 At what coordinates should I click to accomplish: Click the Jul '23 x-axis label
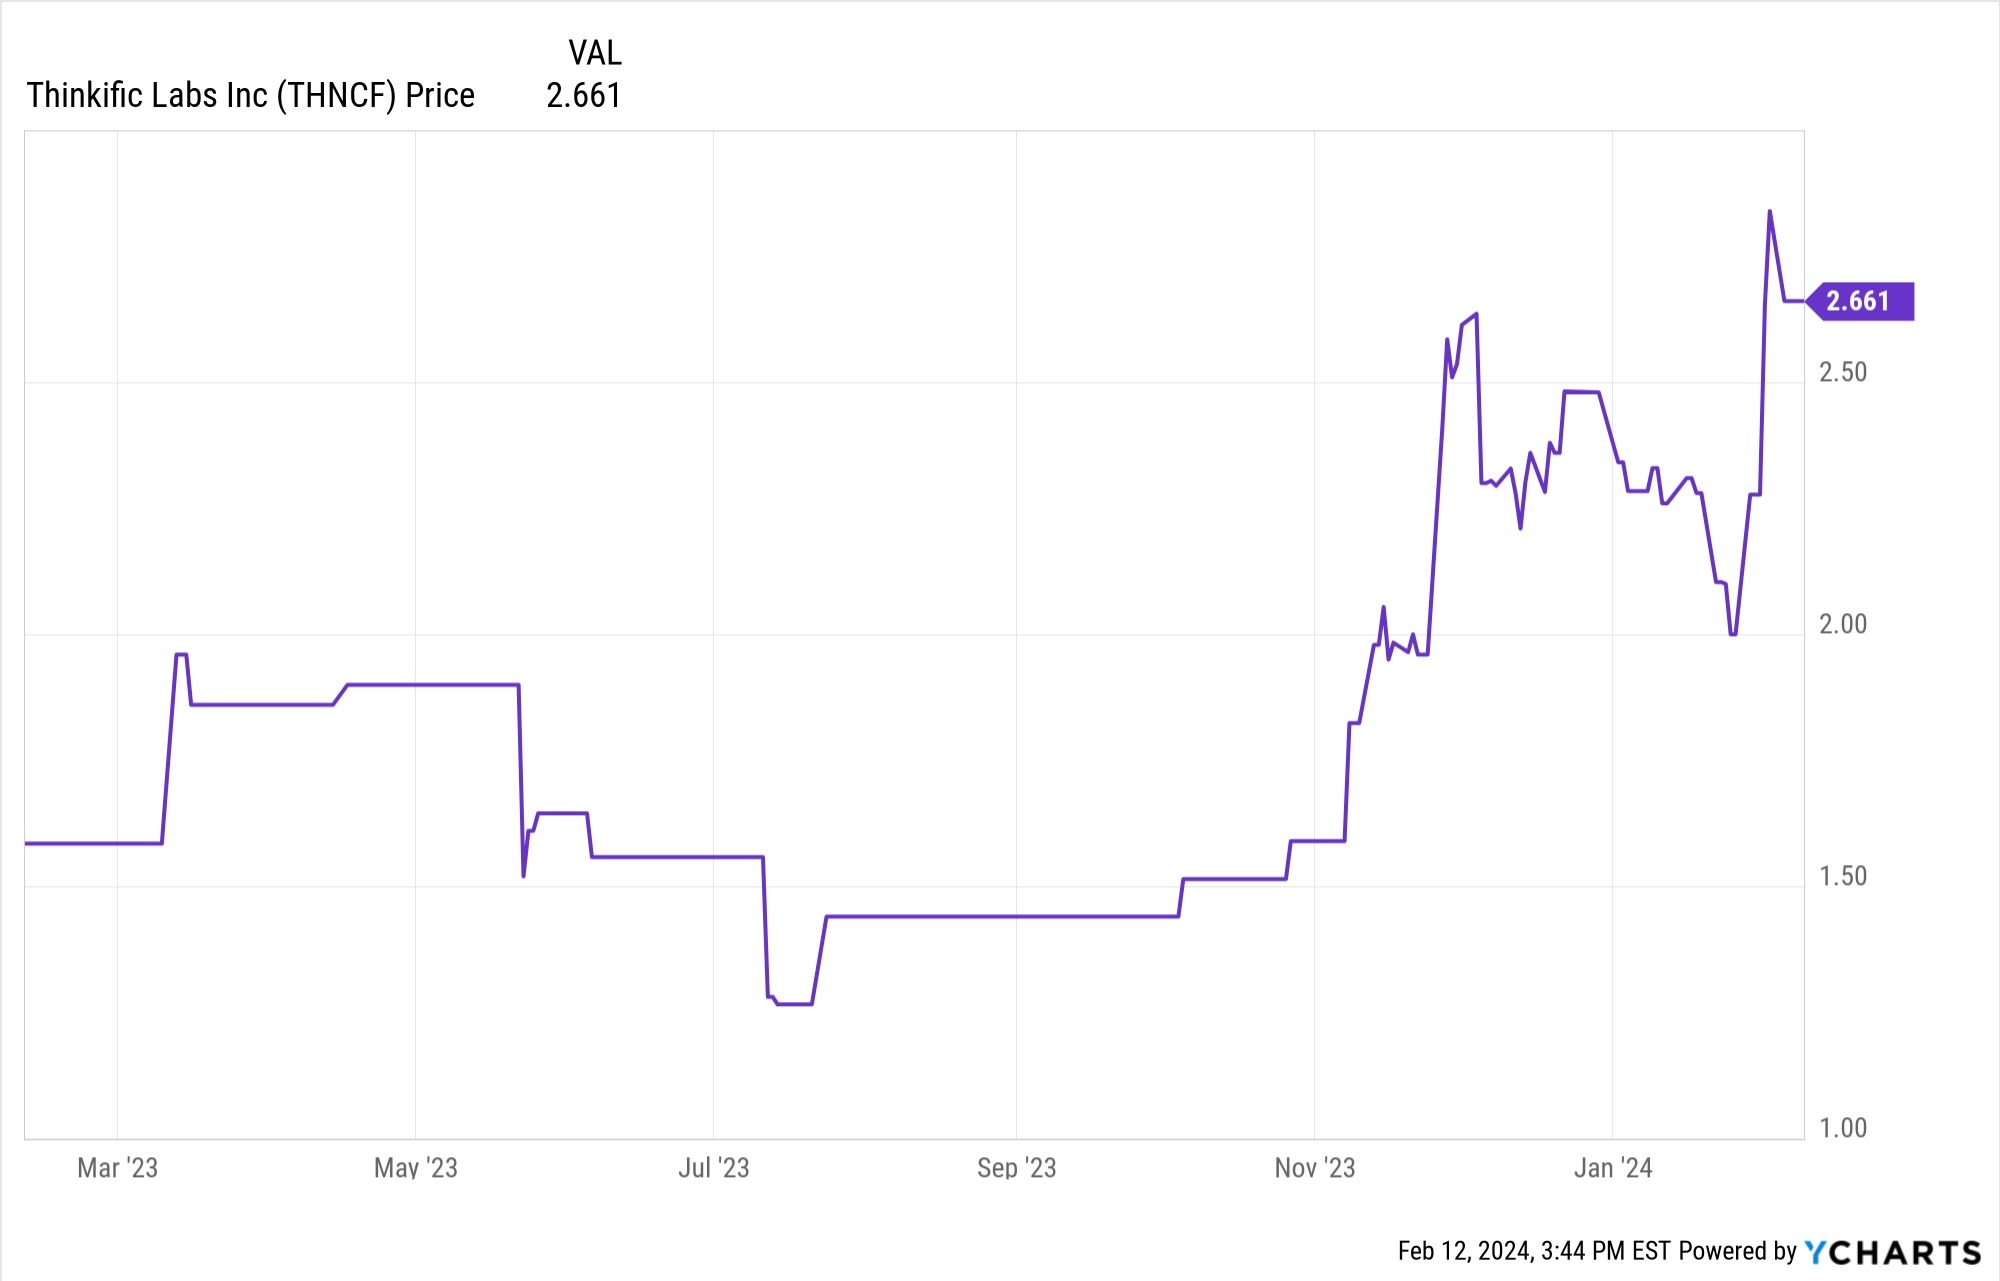pyautogui.click(x=713, y=1167)
